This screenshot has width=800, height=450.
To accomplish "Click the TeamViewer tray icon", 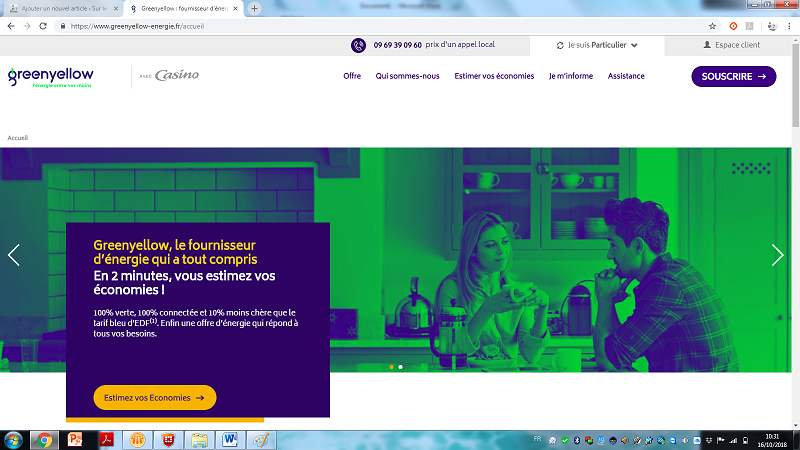I will 673,440.
